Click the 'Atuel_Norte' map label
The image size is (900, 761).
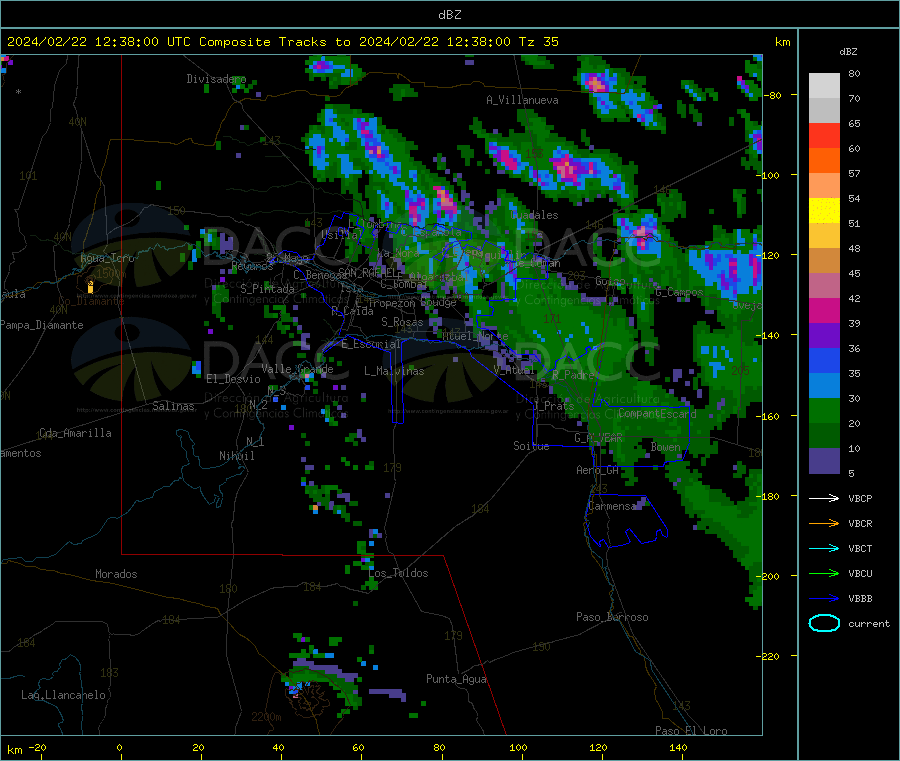point(475,336)
